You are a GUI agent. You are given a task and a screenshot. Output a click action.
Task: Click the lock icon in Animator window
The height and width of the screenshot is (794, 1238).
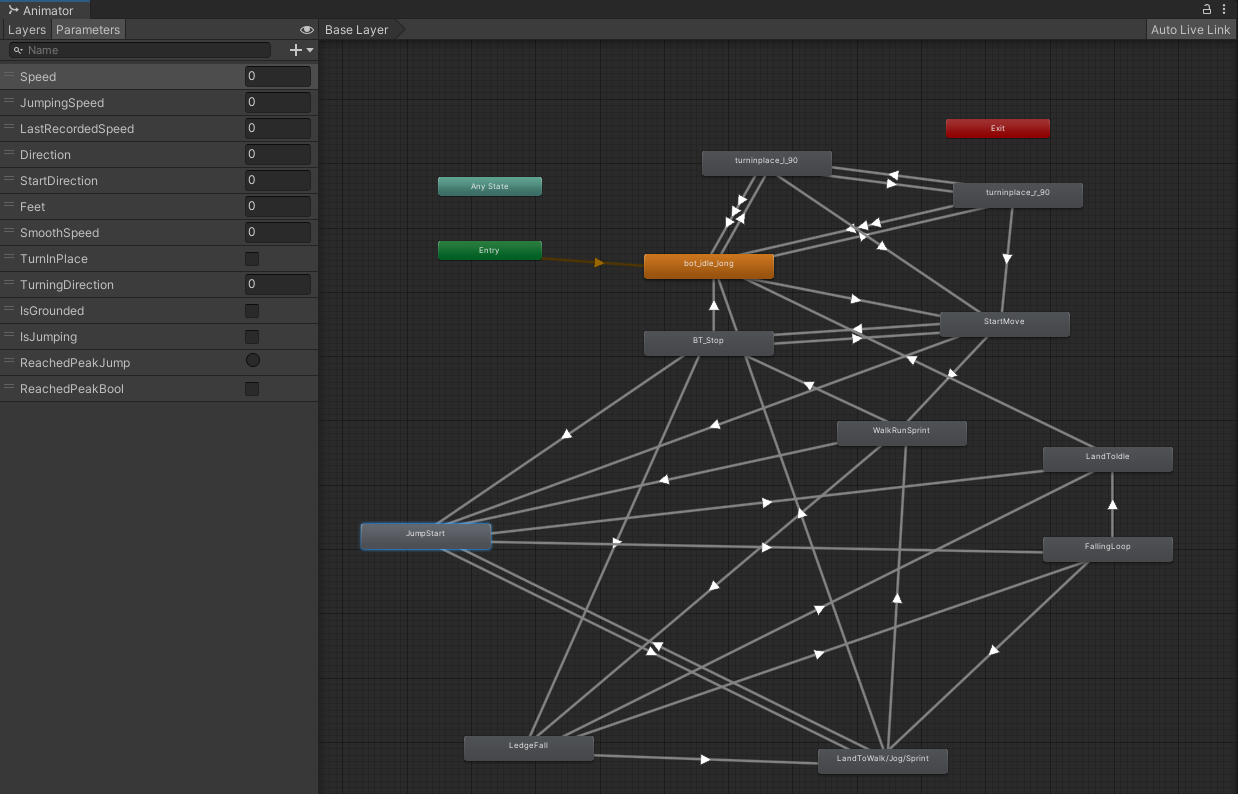tap(1207, 8)
